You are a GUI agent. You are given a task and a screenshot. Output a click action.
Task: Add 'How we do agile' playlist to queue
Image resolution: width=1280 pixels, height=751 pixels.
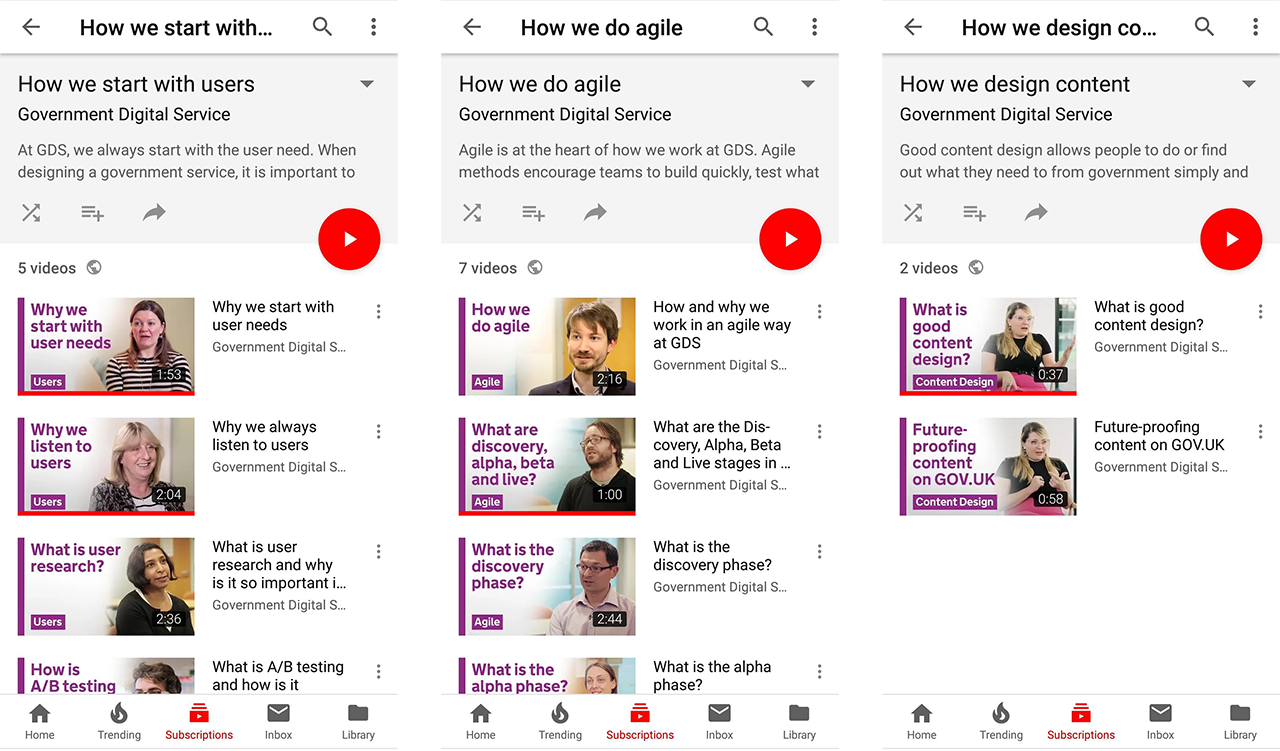[533, 212]
